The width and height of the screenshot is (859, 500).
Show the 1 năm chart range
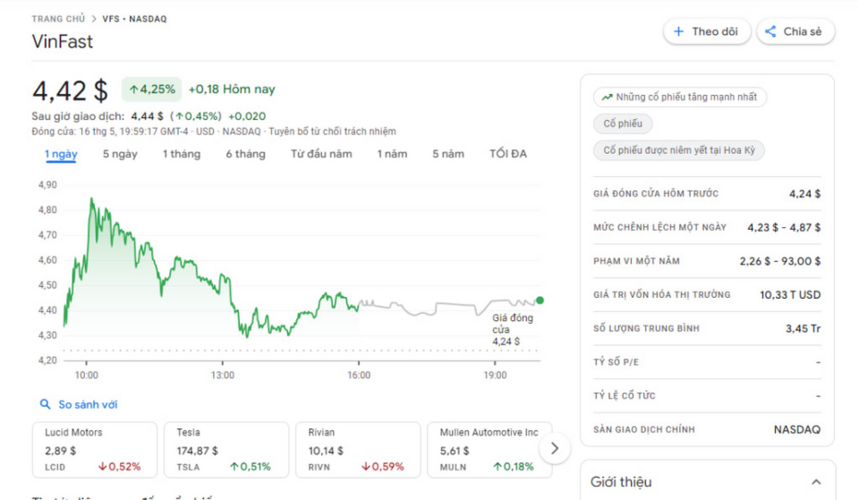pyautogui.click(x=392, y=154)
